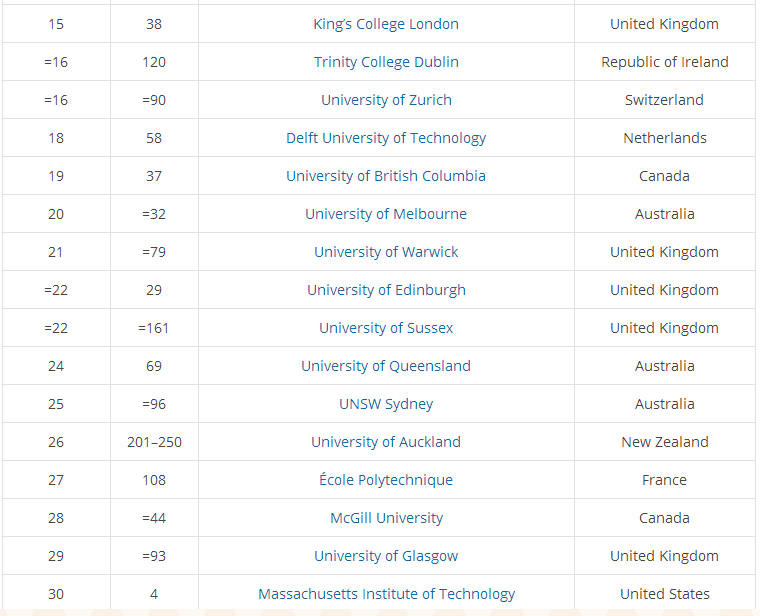Open University of Zurich page
The image size is (760, 616).
pyautogui.click(x=386, y=100)
